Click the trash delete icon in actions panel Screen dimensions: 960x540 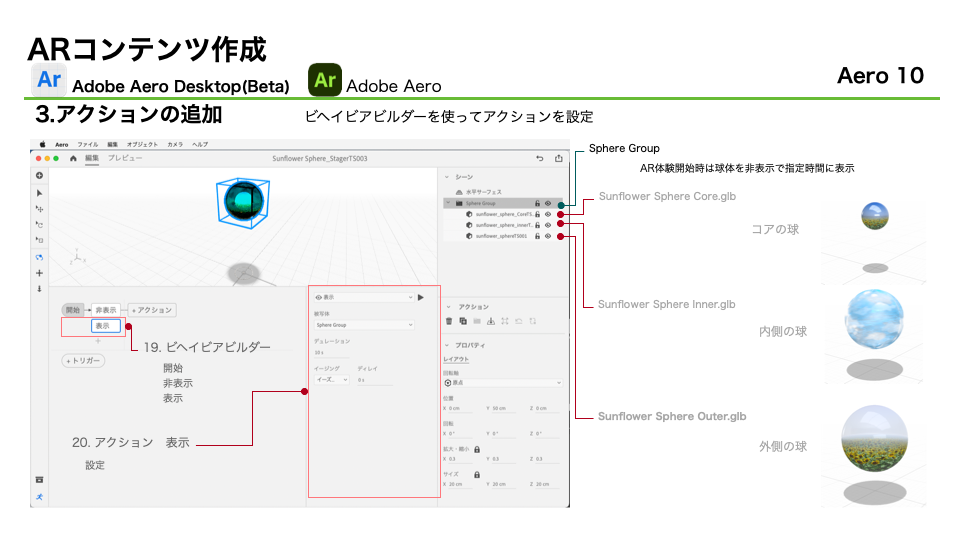point(449,321)
